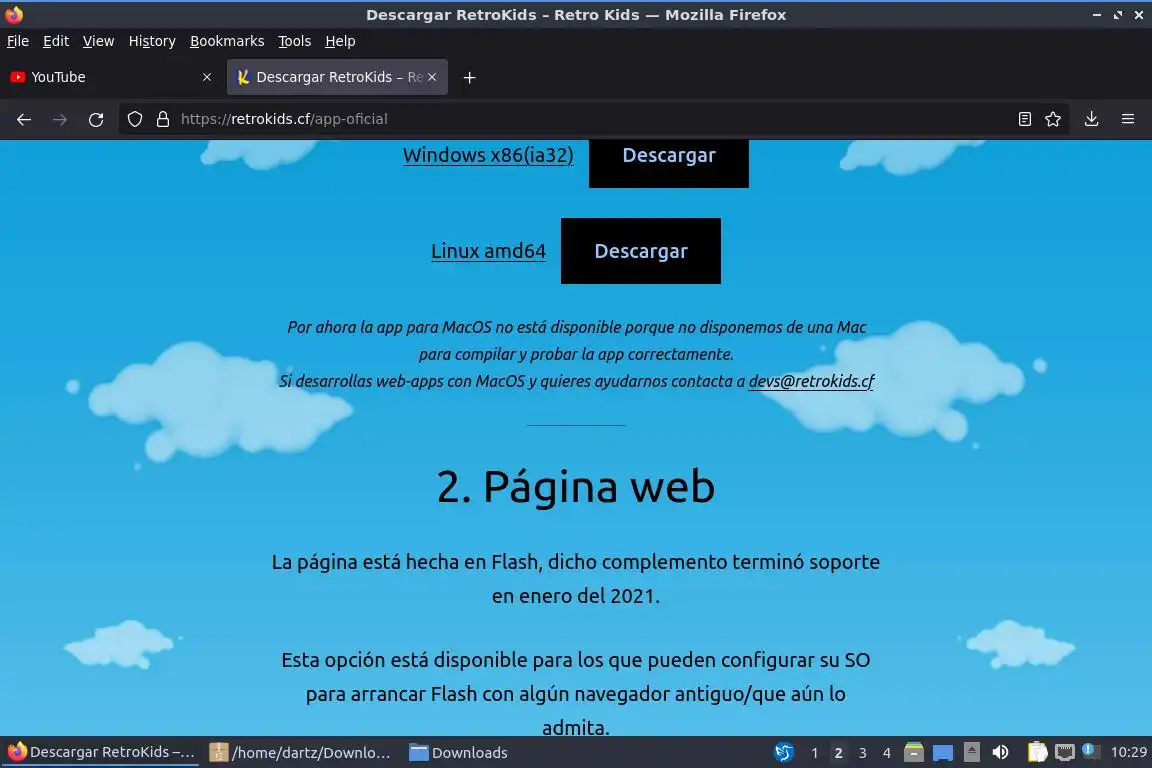This screenshot has width=1152, height=768.
Task: Open the Linux amd64 link
Action: pyautogui.click(x=489, y=251)
